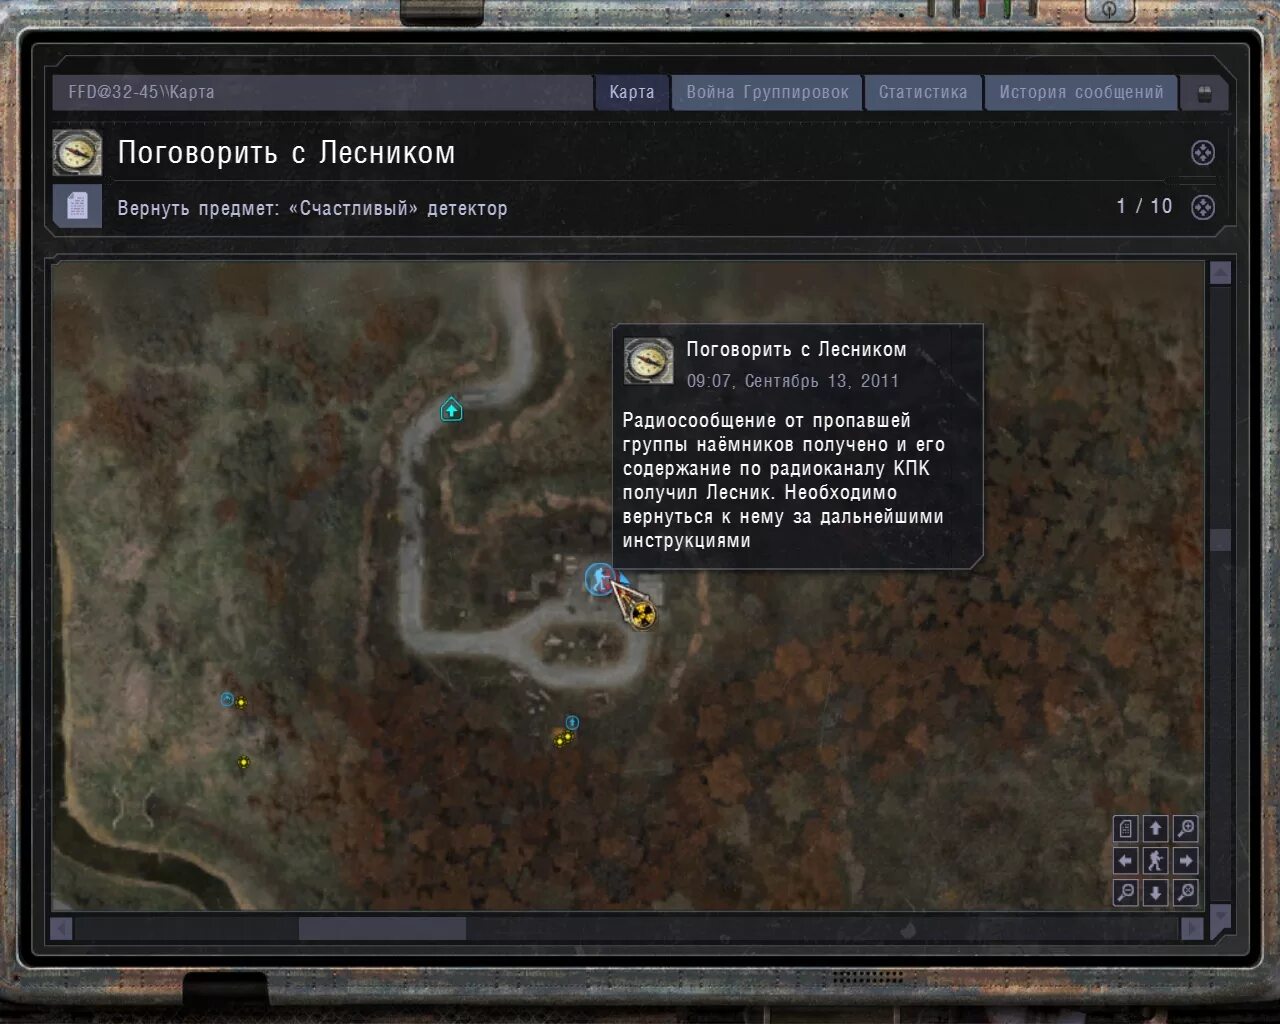Select subtask Вернуть предмет: «Счастливый» детектор
Screen dimensions: 1280x1024
click(x=312, y=208)
